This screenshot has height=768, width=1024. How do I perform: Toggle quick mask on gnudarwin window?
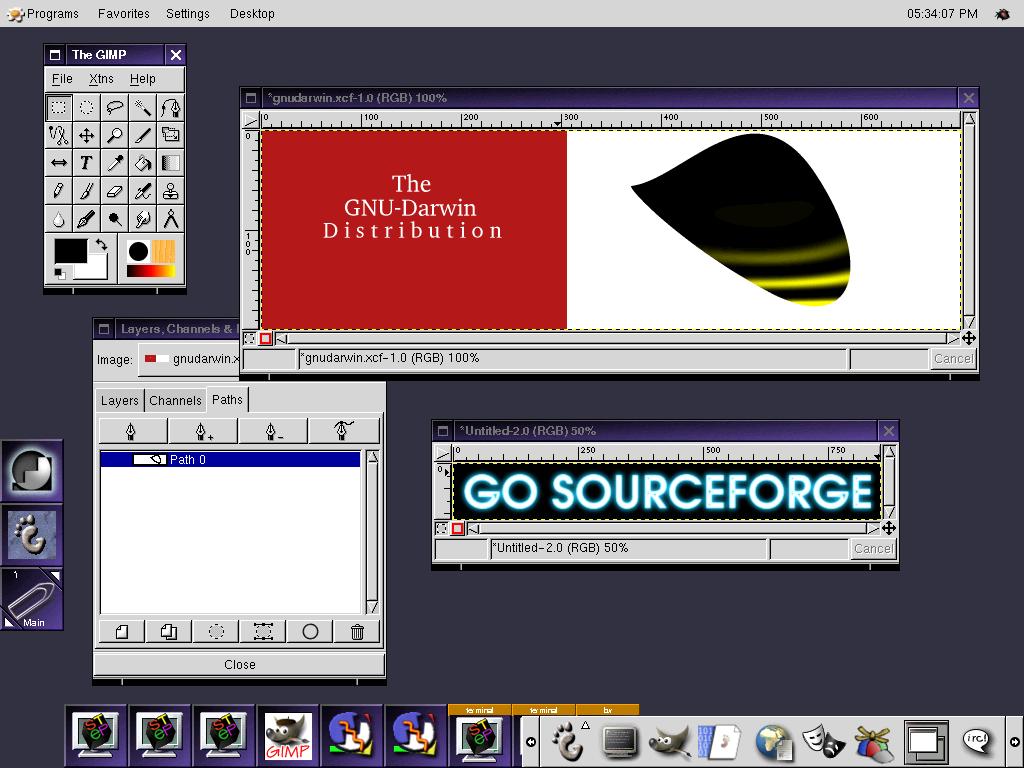click(x=266, y=339)
